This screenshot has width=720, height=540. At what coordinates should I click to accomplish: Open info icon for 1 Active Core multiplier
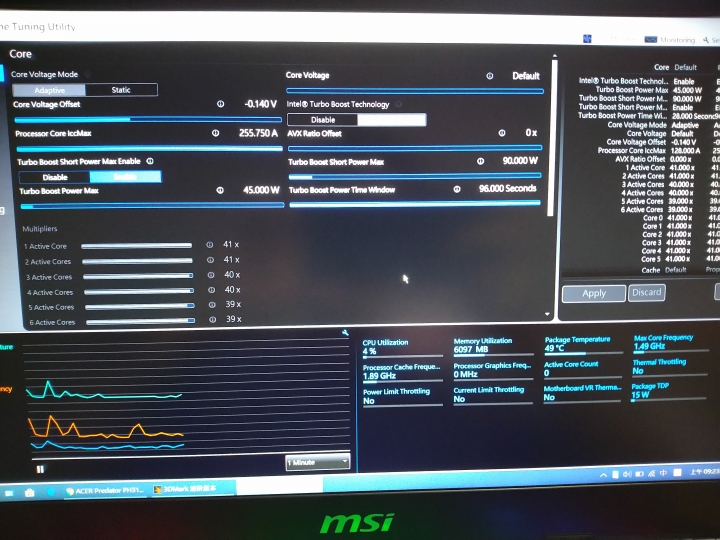[x=209, y=245]
